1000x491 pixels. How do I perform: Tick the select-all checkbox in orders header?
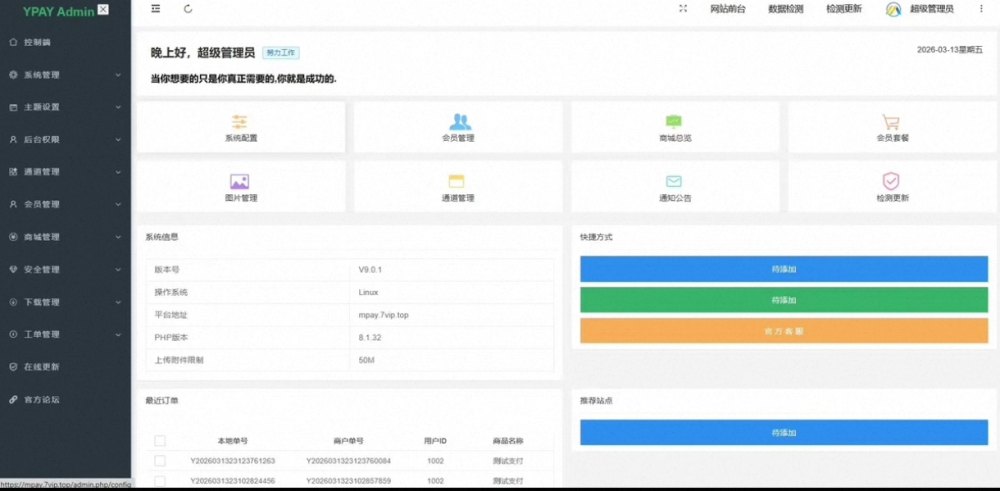160,441
